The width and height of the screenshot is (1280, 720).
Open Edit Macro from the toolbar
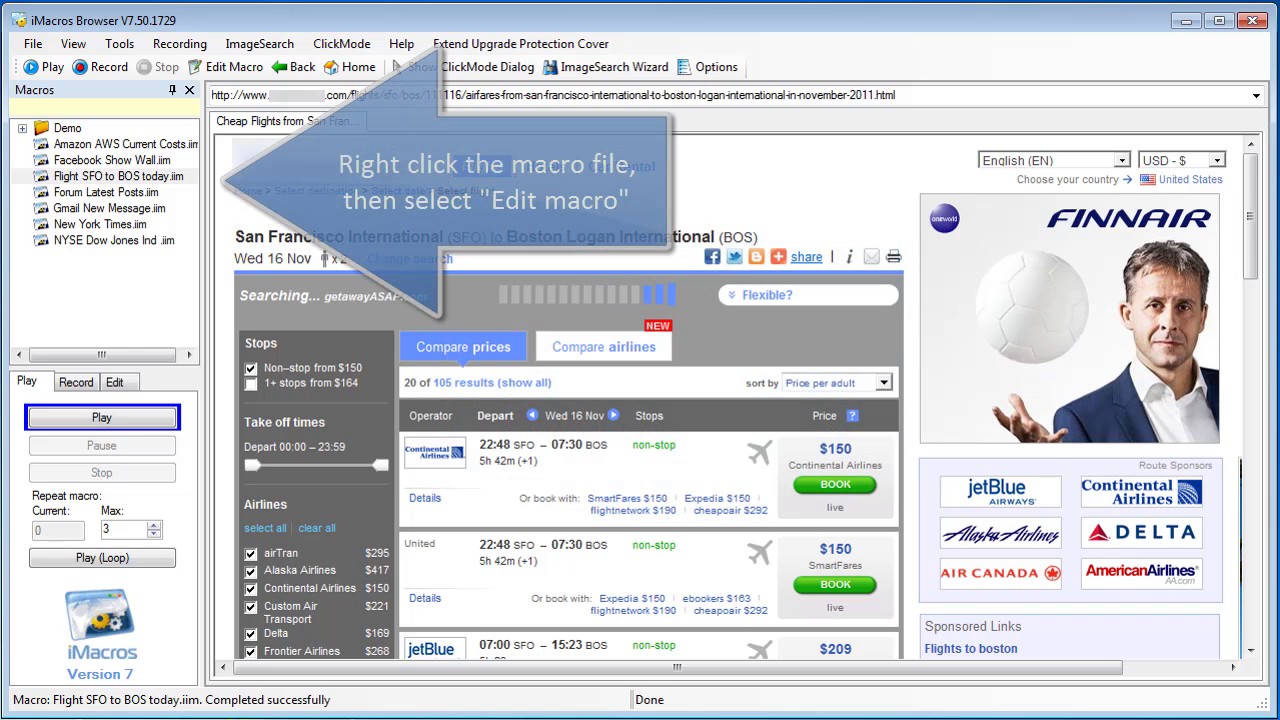(225, 67)
